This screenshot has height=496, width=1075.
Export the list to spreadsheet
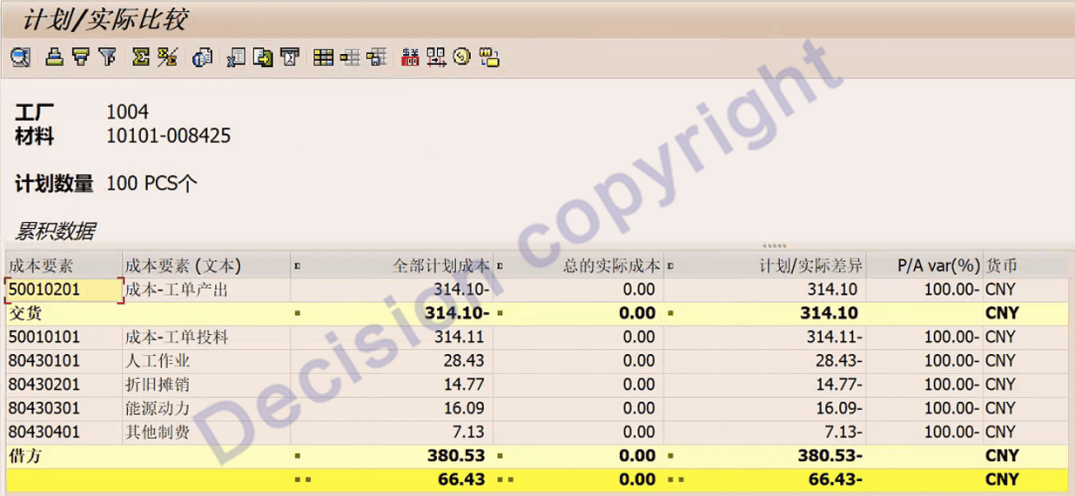click(x=236, y=57)
